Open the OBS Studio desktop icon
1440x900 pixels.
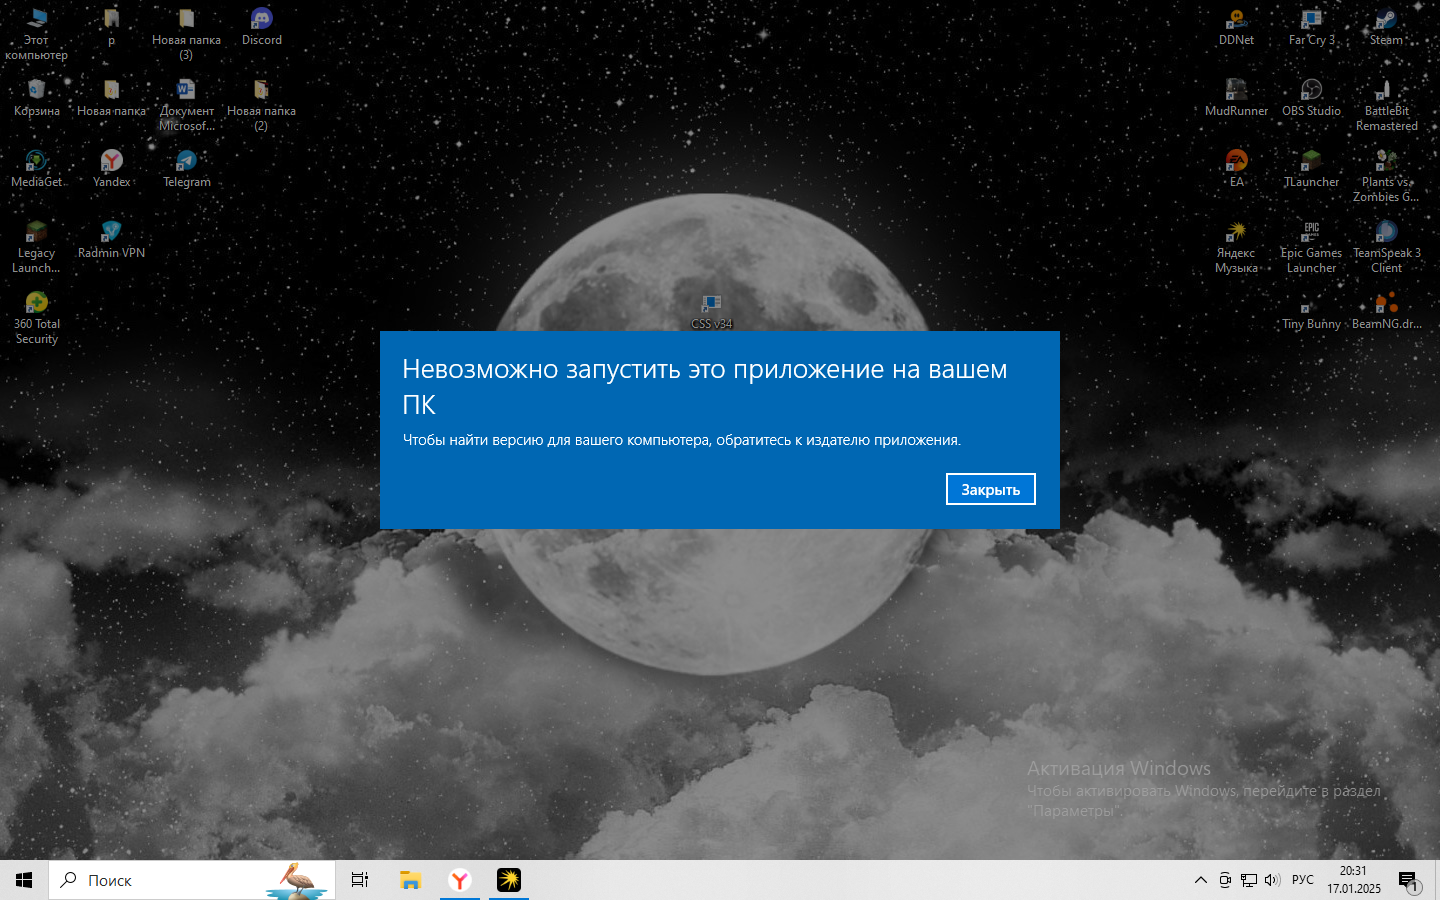[x=1311, y=92]
